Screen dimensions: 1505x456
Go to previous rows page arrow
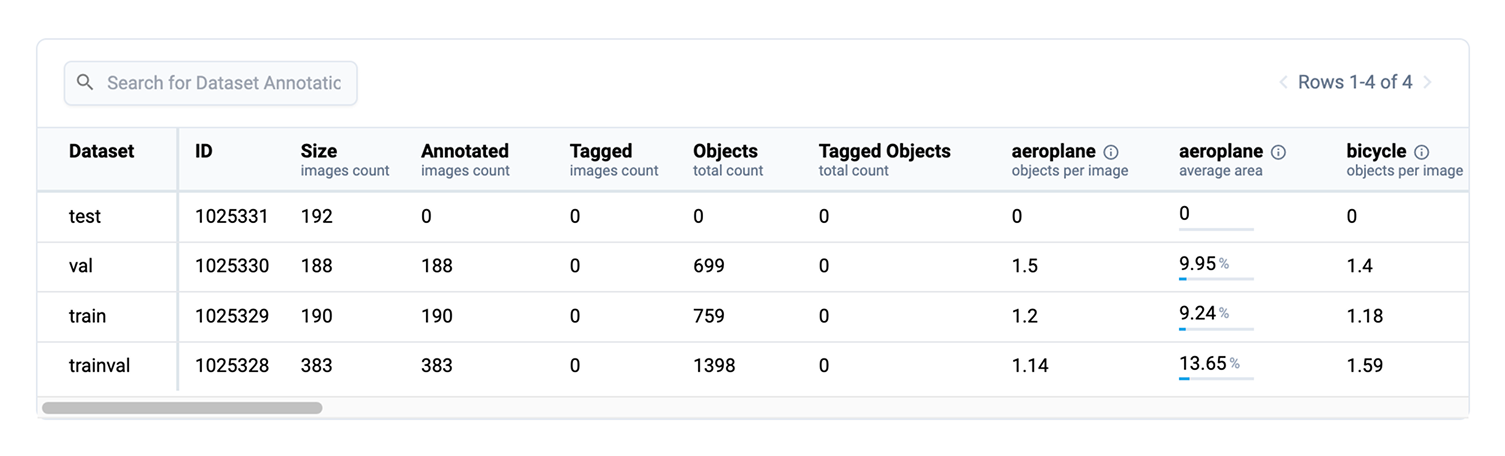click(x=1283, y=83)
